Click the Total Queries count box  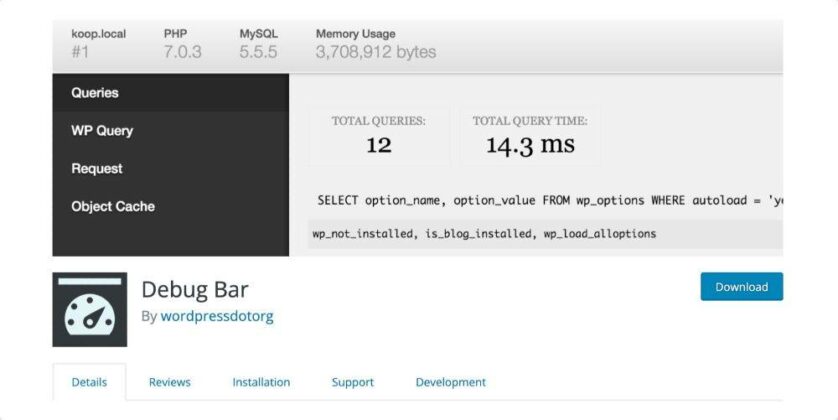[378, 135]
